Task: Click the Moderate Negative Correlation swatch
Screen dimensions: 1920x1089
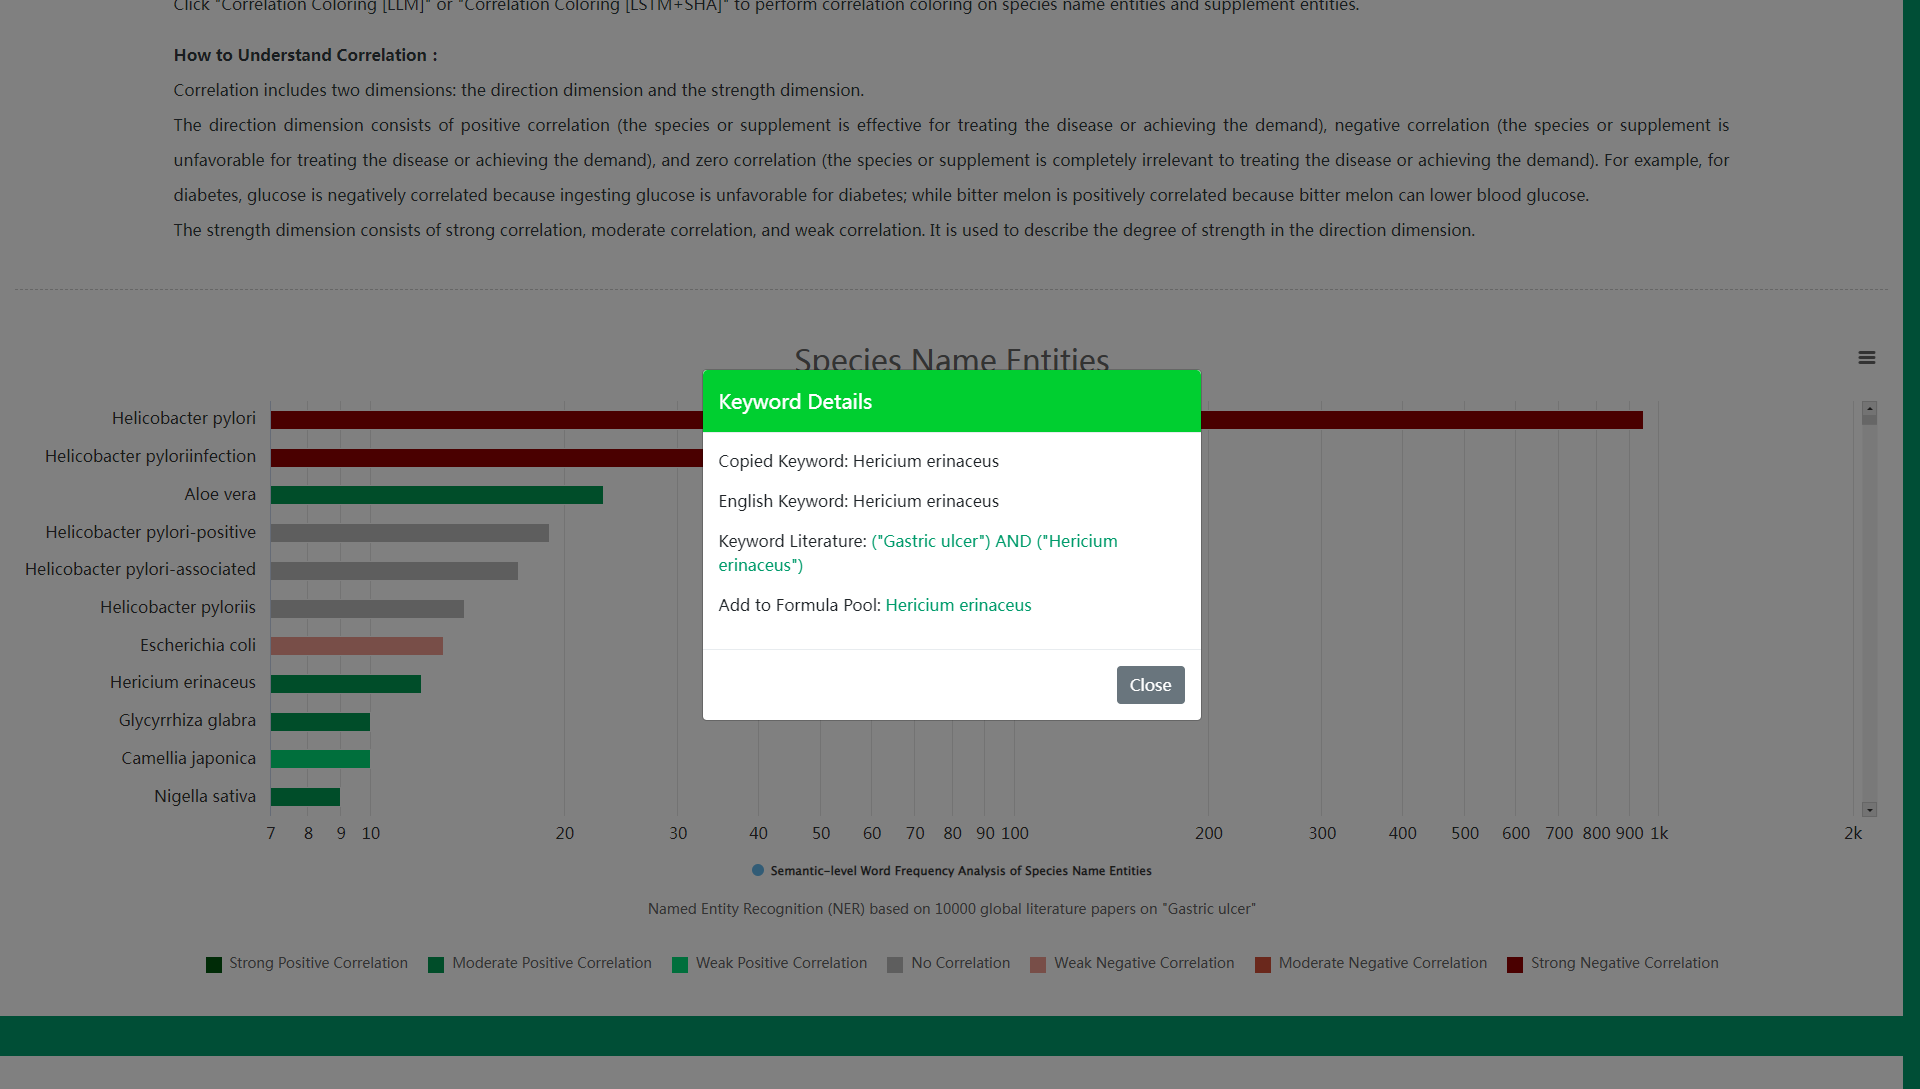Action: click(1263, 965)
